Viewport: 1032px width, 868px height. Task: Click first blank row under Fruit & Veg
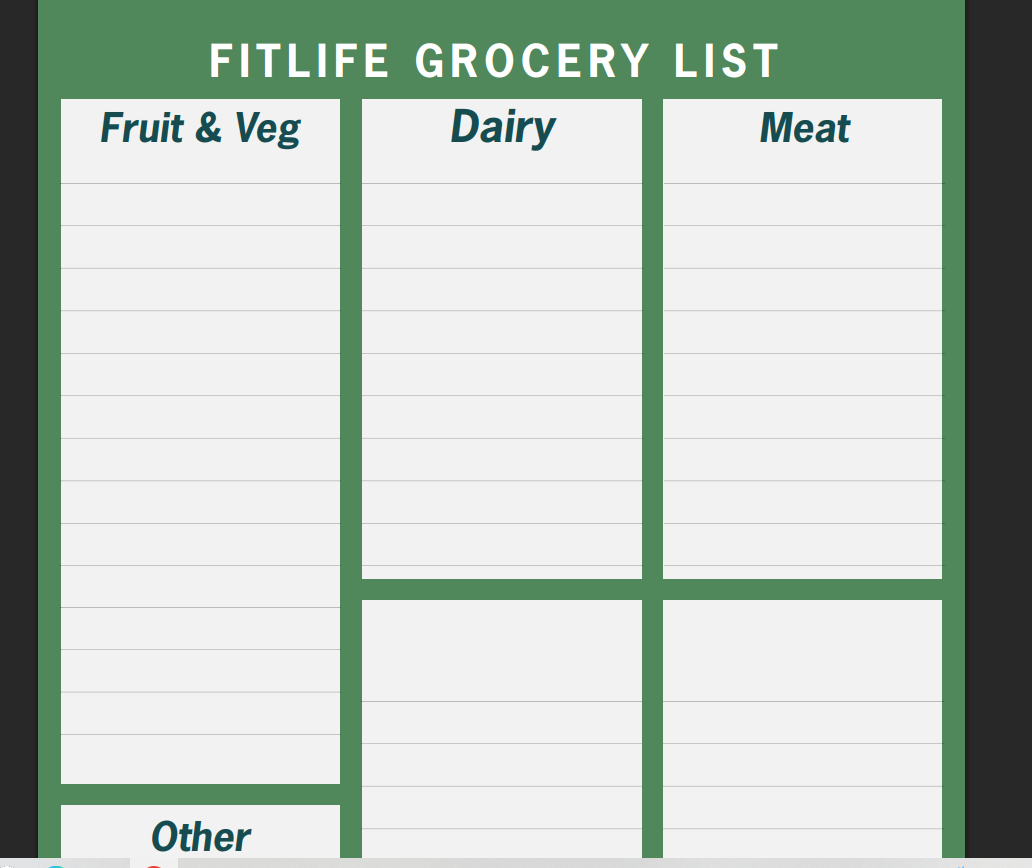pyautogui.click(x=200, y=205)
